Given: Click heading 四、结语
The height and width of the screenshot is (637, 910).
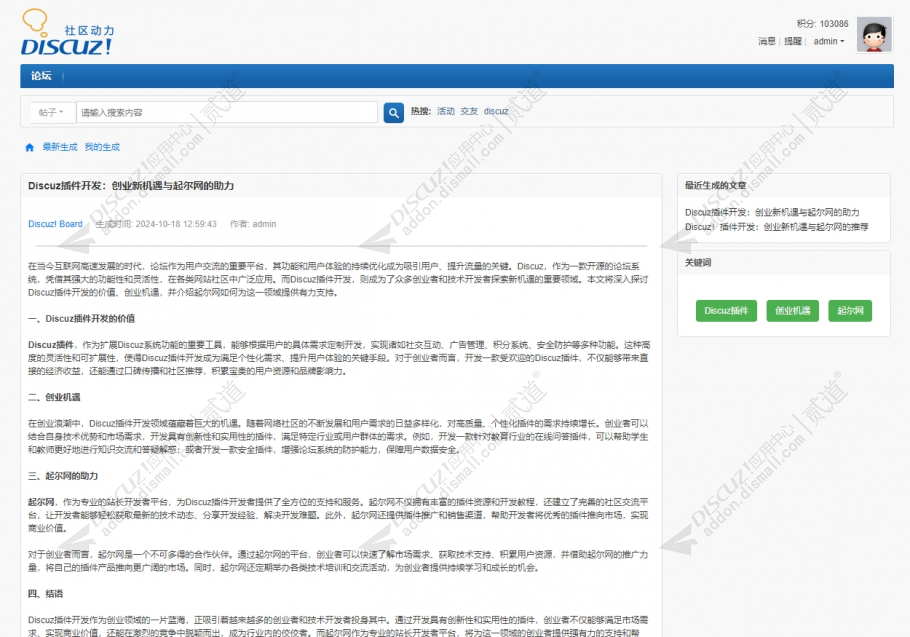Looking at the screenshot, I should [x=45, y=594].
